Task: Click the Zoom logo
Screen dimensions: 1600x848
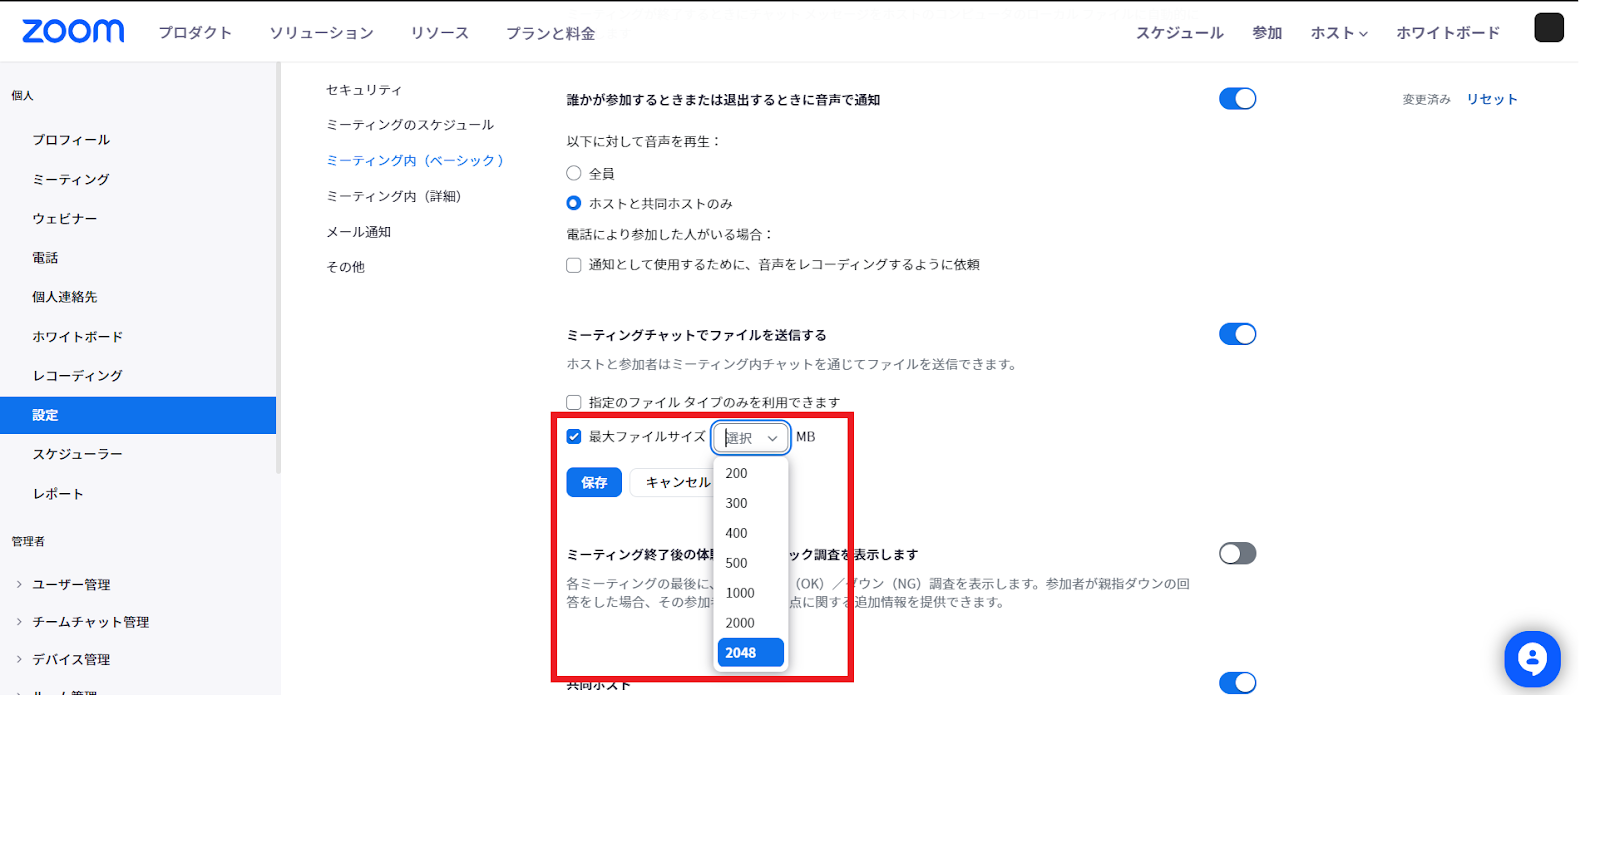Action: pos(73,32)
